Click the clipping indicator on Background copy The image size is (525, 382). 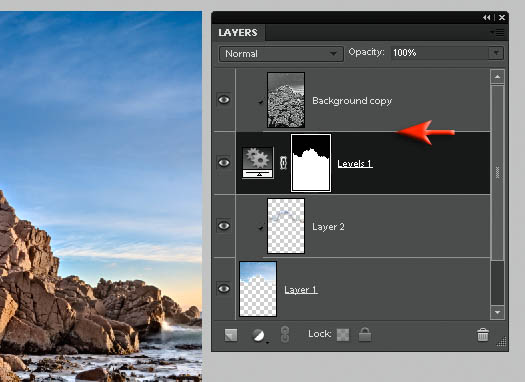260,101
